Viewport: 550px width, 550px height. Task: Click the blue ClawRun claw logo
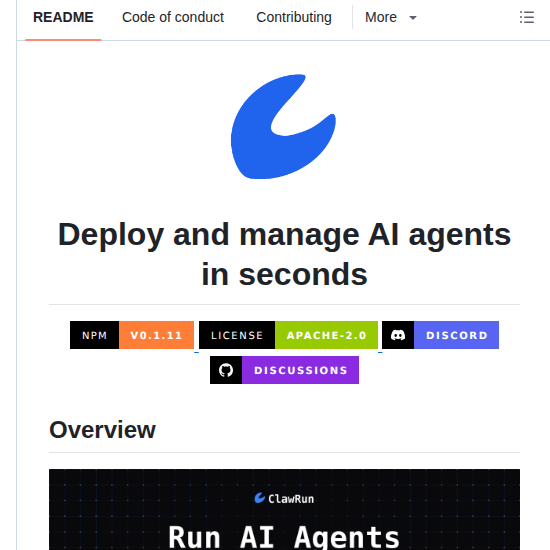[283, 127]
